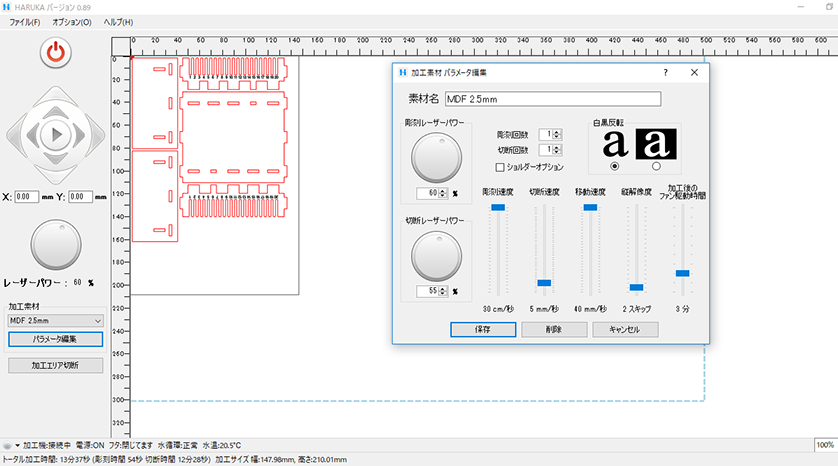This screenshot has height=466, width=838.
Task: Click the 切断レーザーパワー knob in dialog
Action: 434,254
